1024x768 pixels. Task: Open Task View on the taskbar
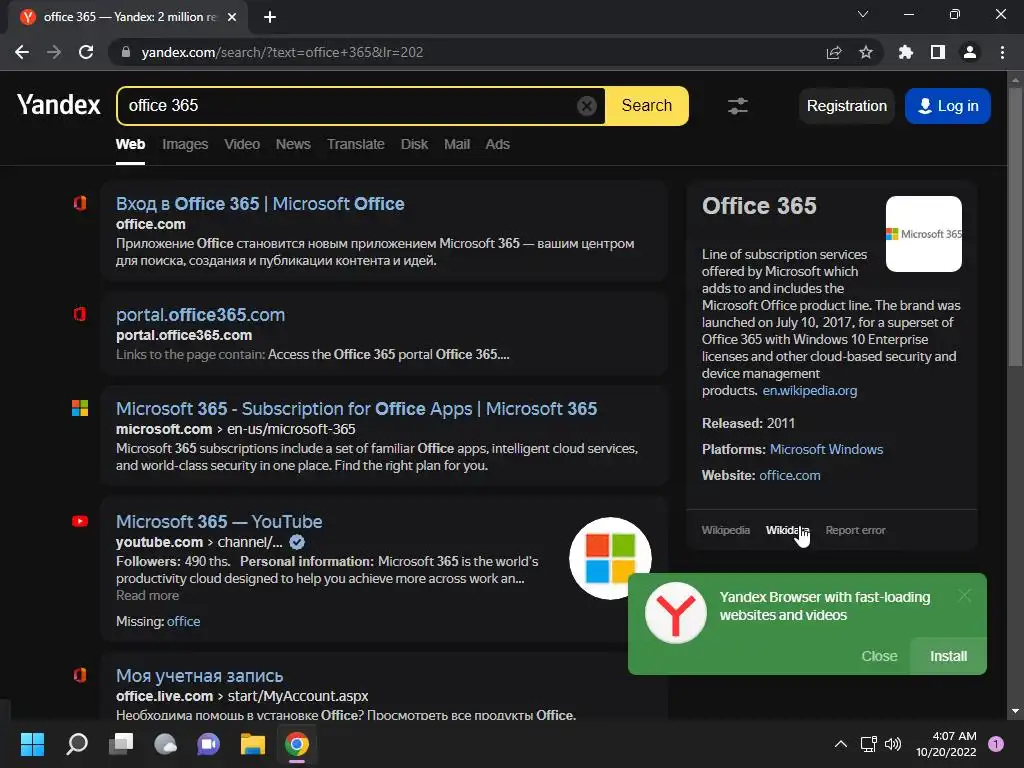click(121, 744)
